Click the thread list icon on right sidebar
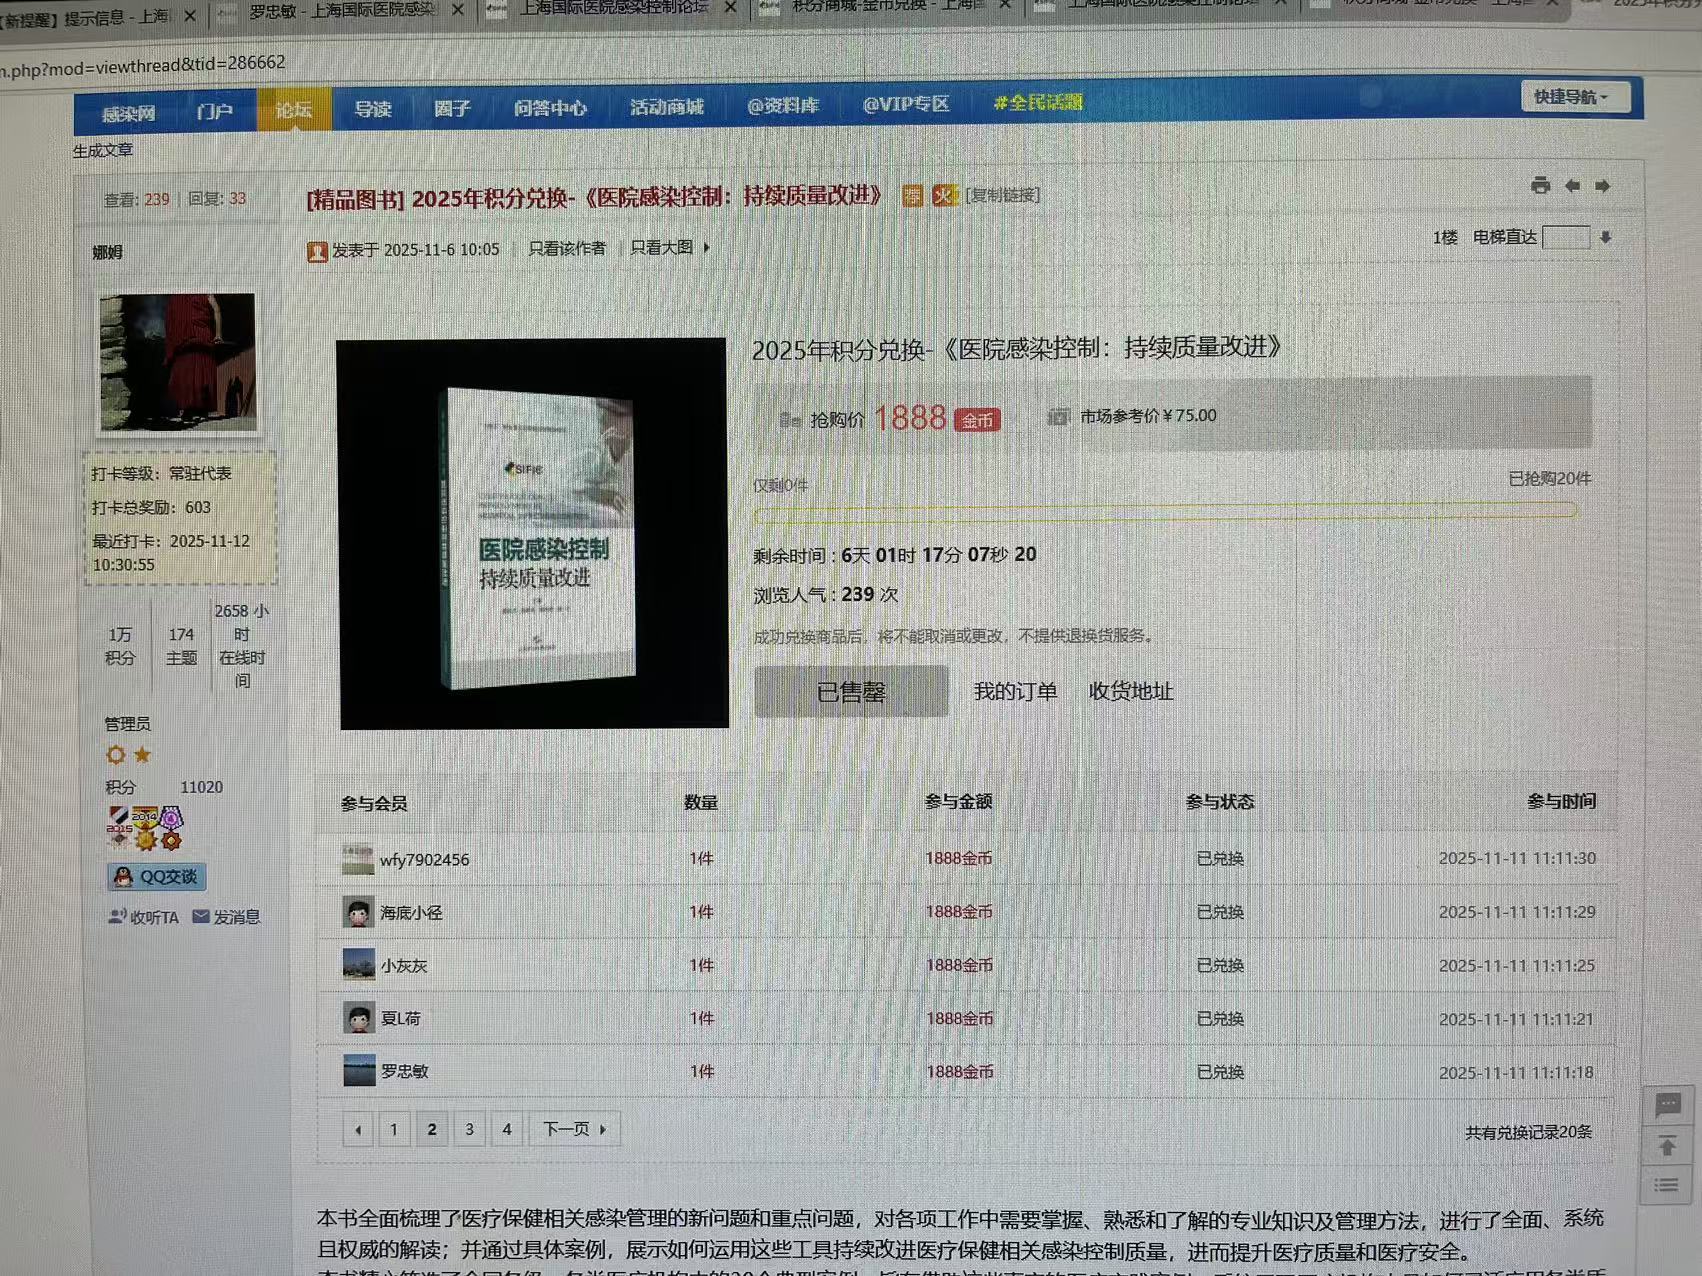 1667,1186
